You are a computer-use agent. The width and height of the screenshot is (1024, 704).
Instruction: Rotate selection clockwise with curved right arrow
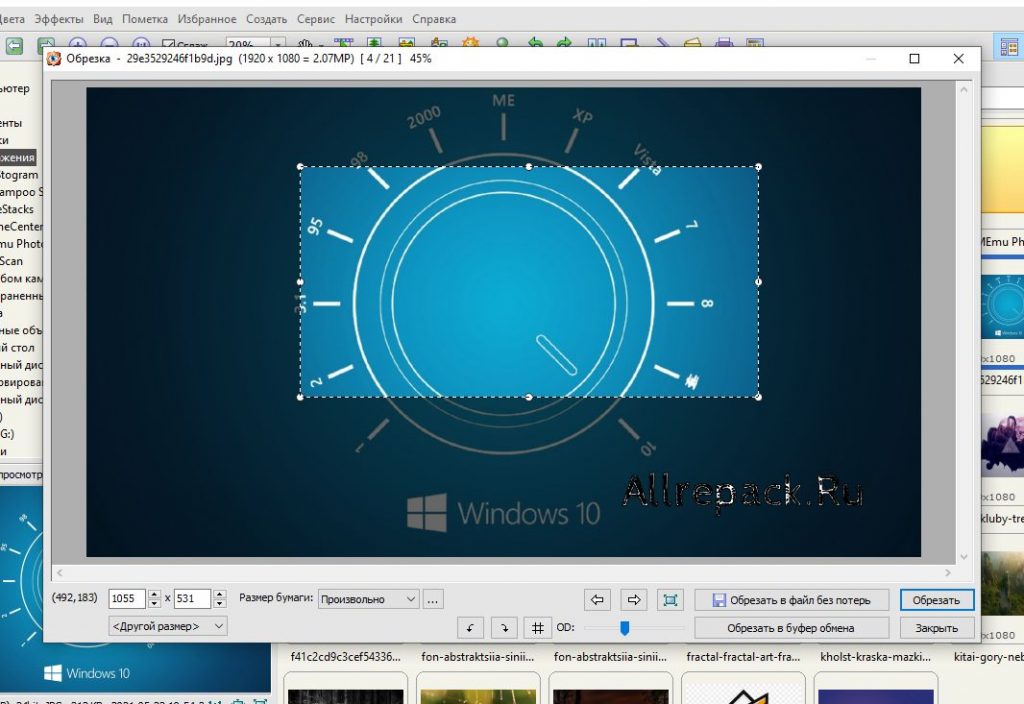tap(504, 628)
